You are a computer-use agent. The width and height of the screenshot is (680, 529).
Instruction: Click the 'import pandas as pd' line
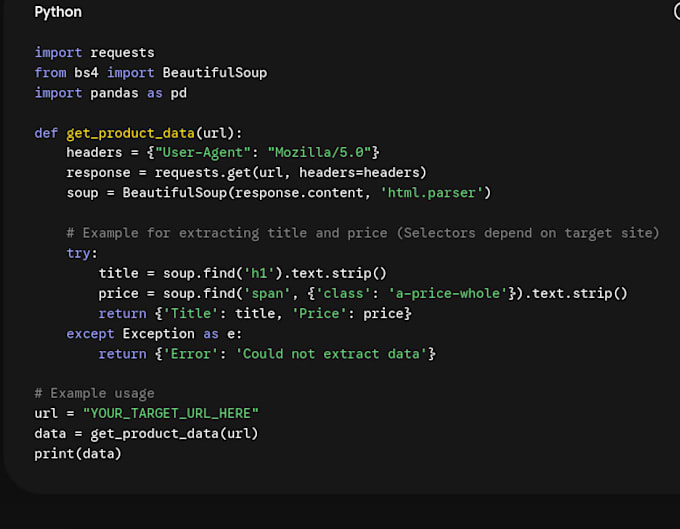tap(111, 93)
